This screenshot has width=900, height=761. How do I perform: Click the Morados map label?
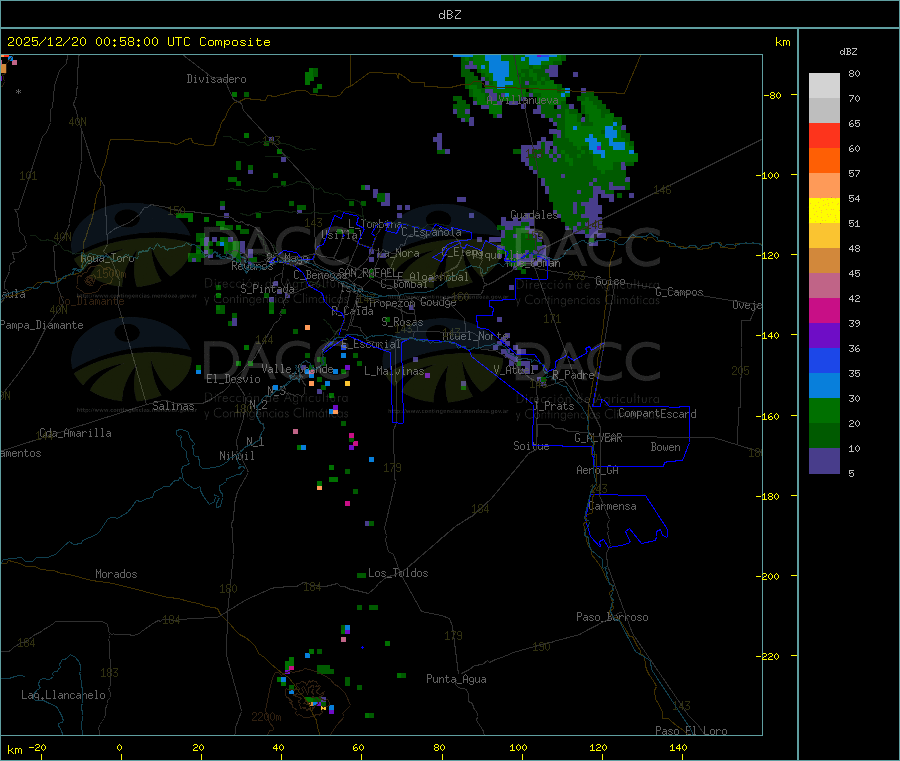pos(117,574)
